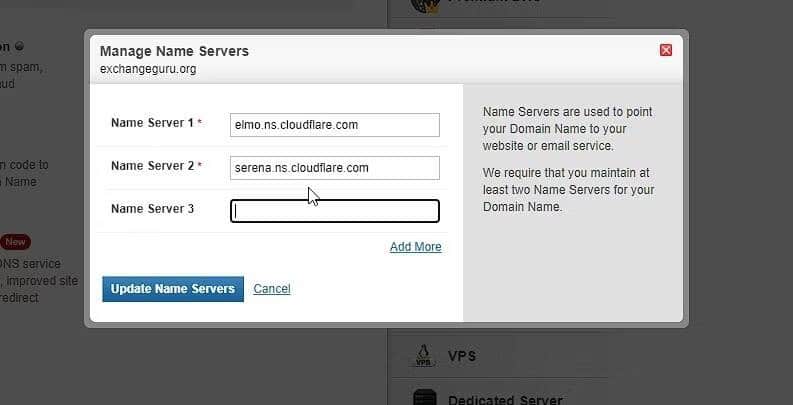Screen dimensions: 793x405
Task: Close the Manage Name Servers dialog
Action: click(x=666, y=50)
